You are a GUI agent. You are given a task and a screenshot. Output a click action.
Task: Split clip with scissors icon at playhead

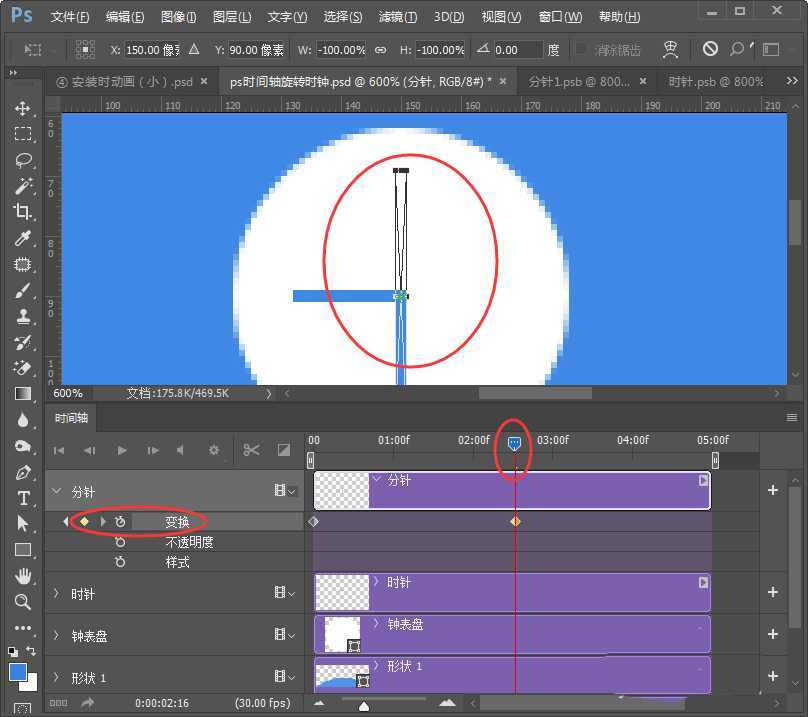click(x=251, y=450)
